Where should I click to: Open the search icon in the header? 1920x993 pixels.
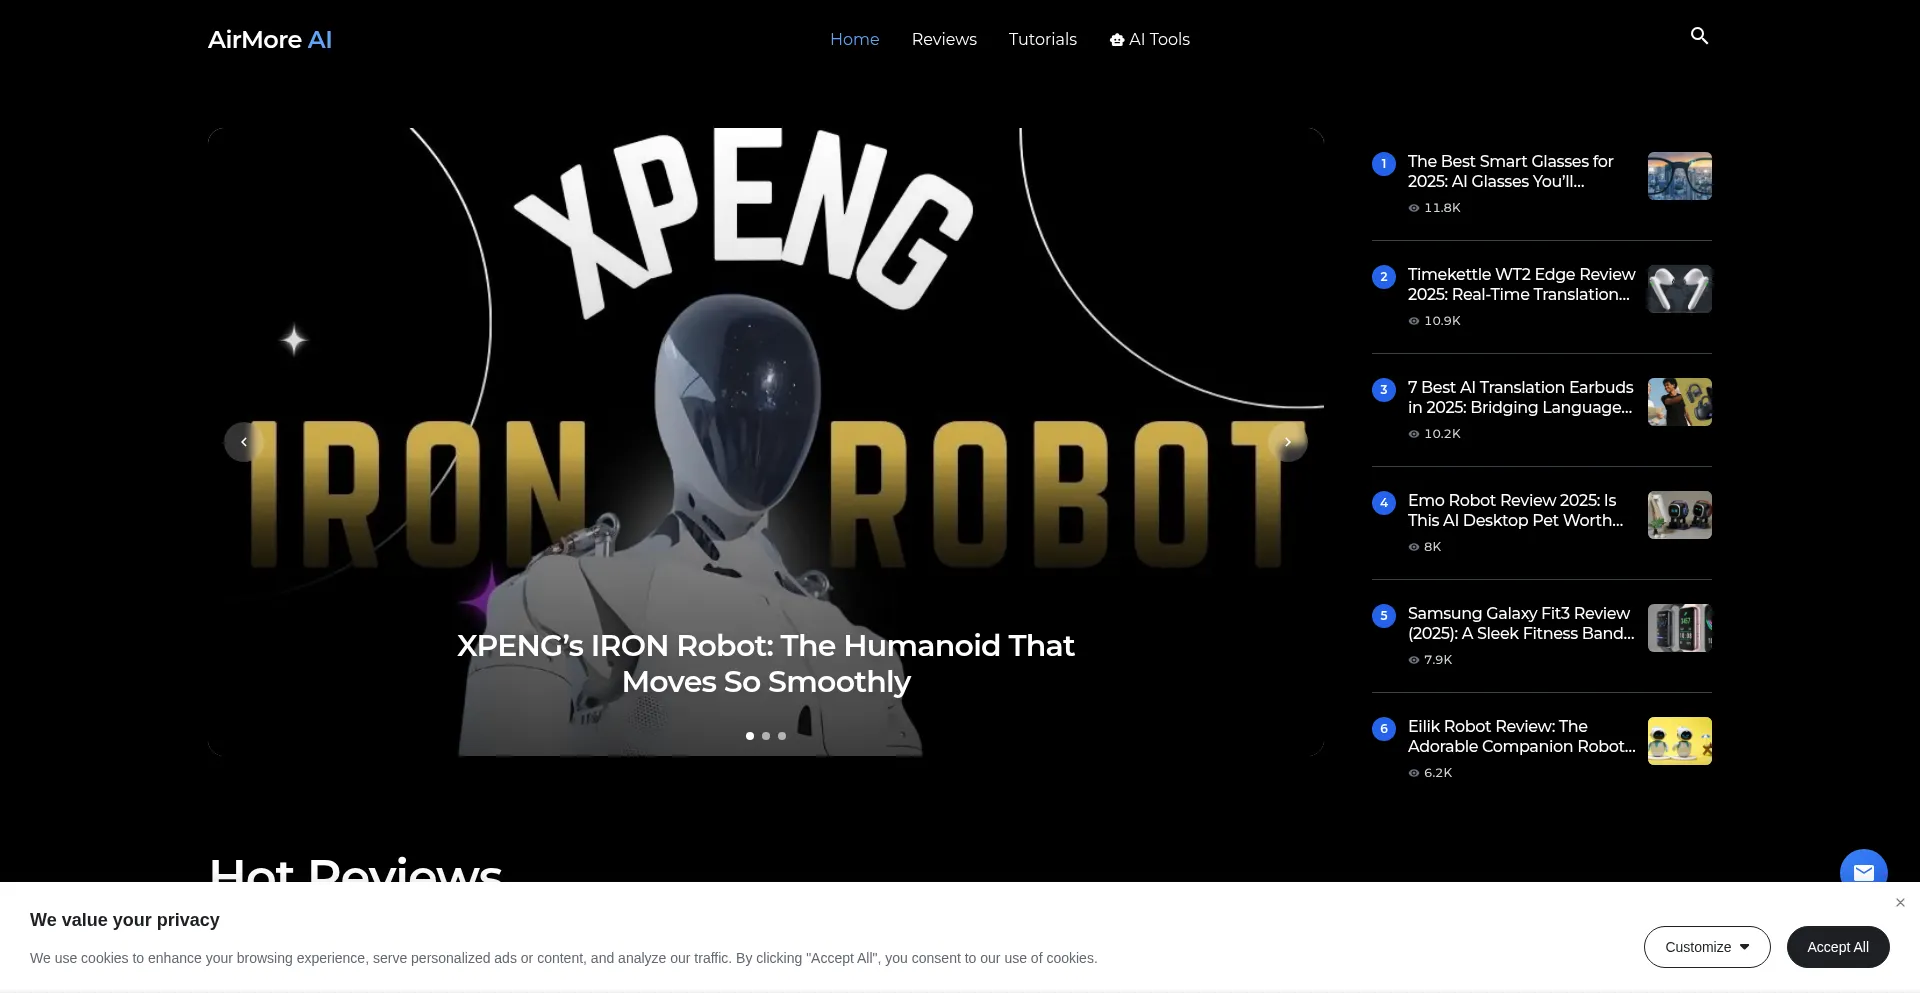pyautogui.click(x=1699, y=36)
